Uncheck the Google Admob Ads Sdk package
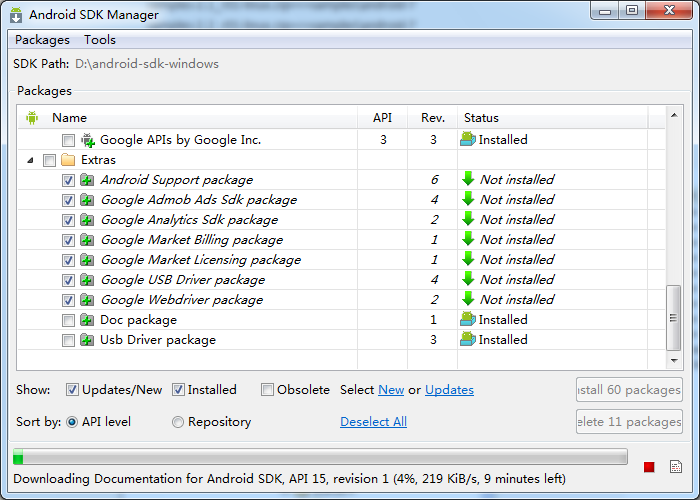 (x=68, y=200)
